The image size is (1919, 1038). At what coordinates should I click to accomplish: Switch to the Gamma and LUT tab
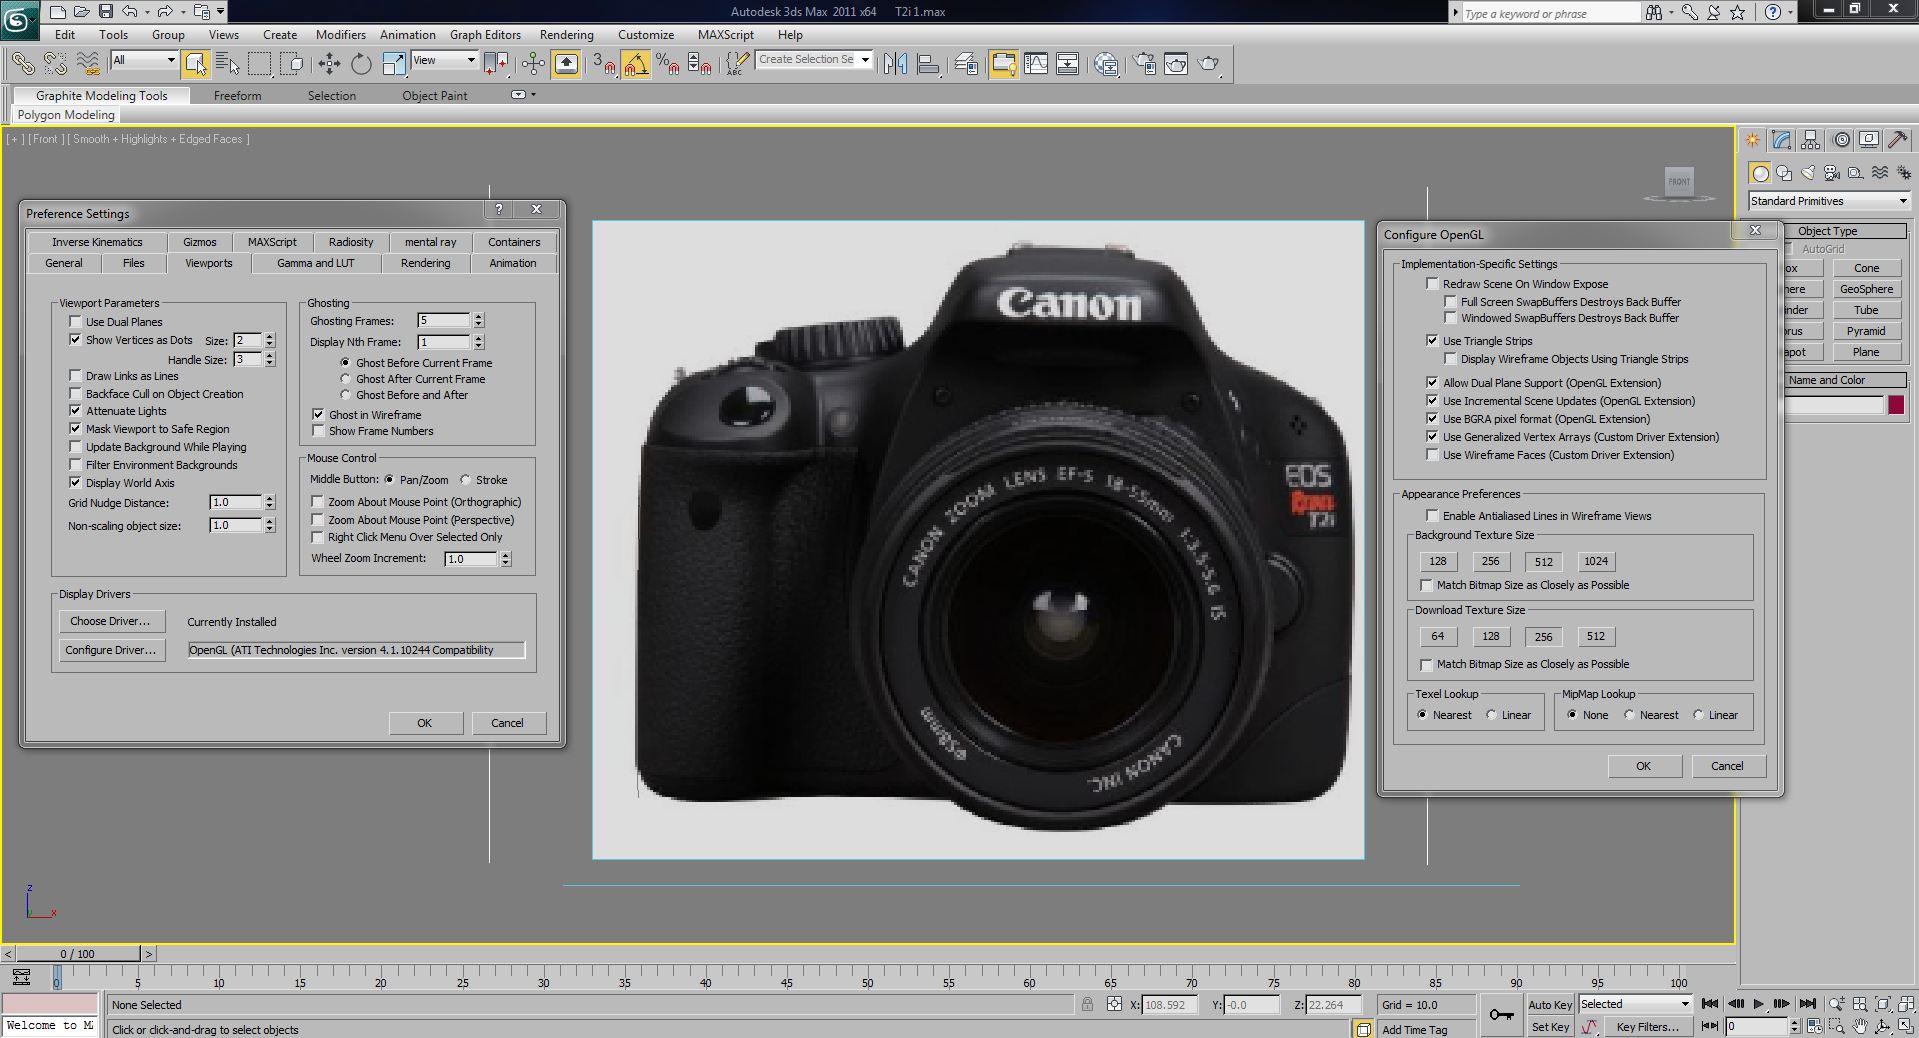[x=315, y=263]
